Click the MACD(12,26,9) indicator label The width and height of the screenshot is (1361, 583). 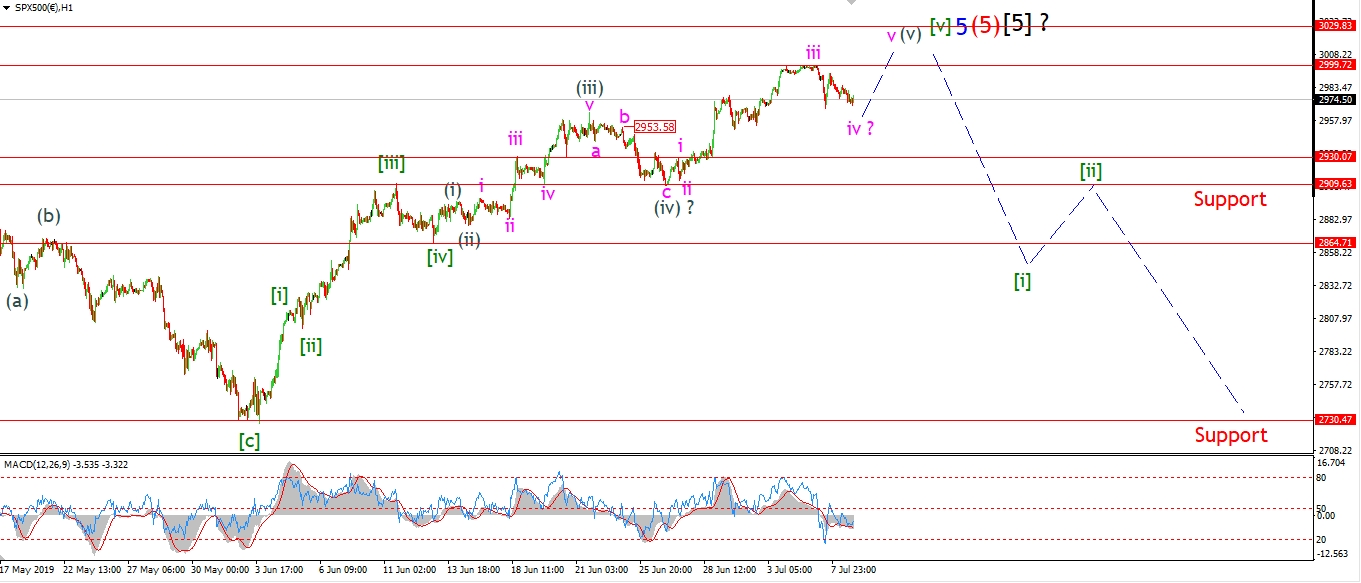65,464
